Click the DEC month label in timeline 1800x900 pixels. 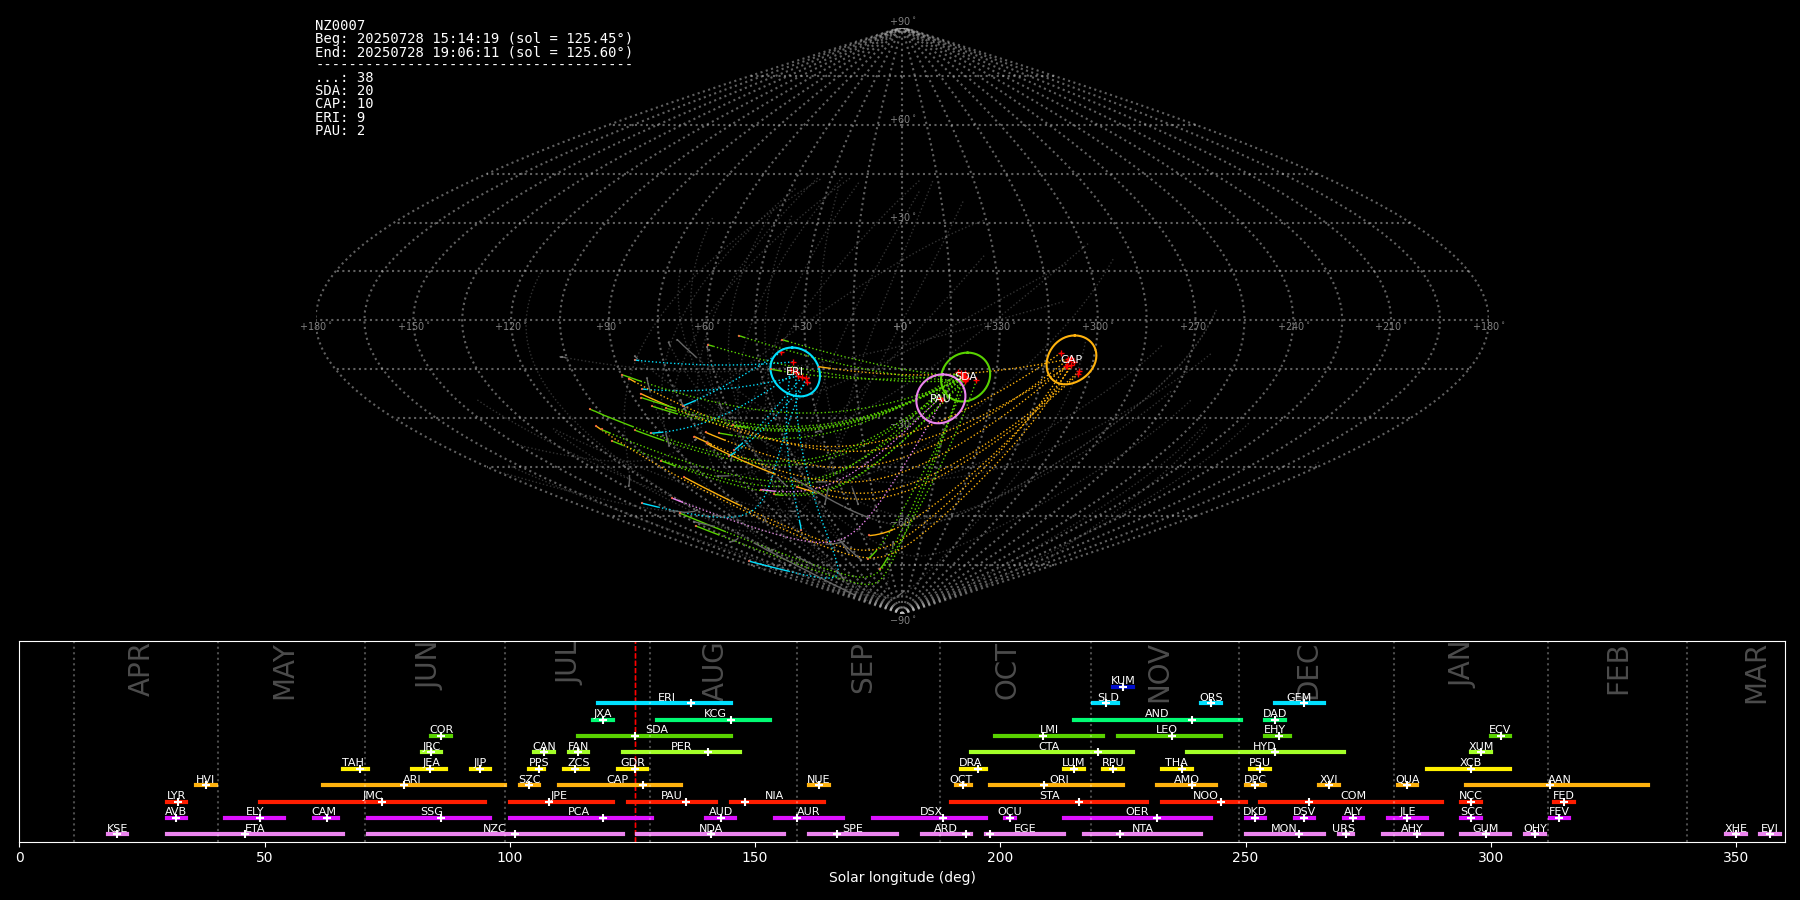pyautogui.click(x=1307, y=671)
